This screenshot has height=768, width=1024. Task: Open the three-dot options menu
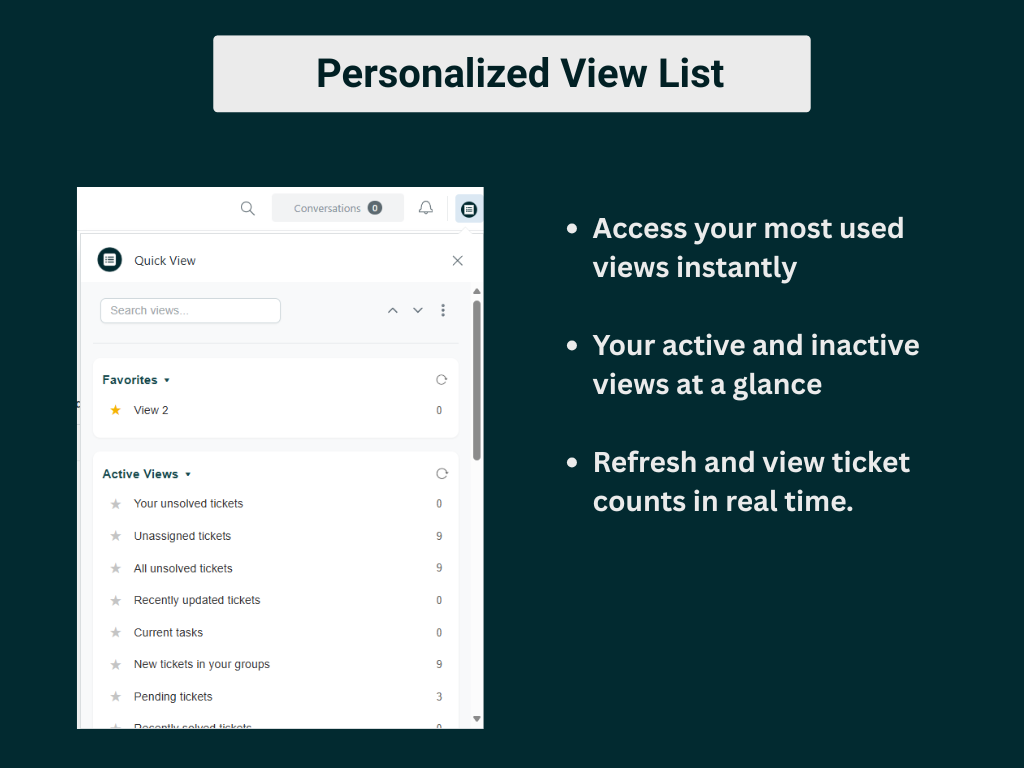click(443, 310)
